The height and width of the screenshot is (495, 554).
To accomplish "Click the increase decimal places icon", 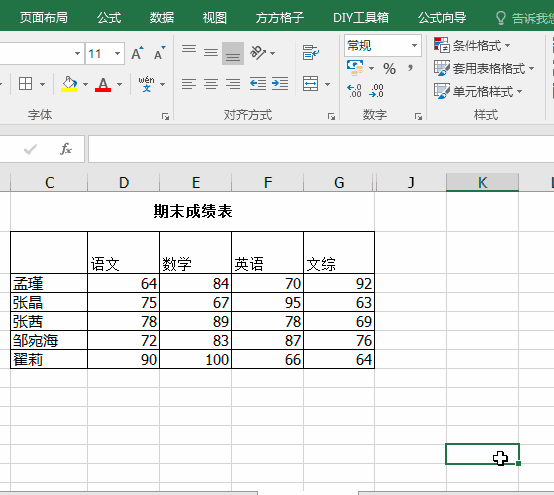I will pos(354,91).
